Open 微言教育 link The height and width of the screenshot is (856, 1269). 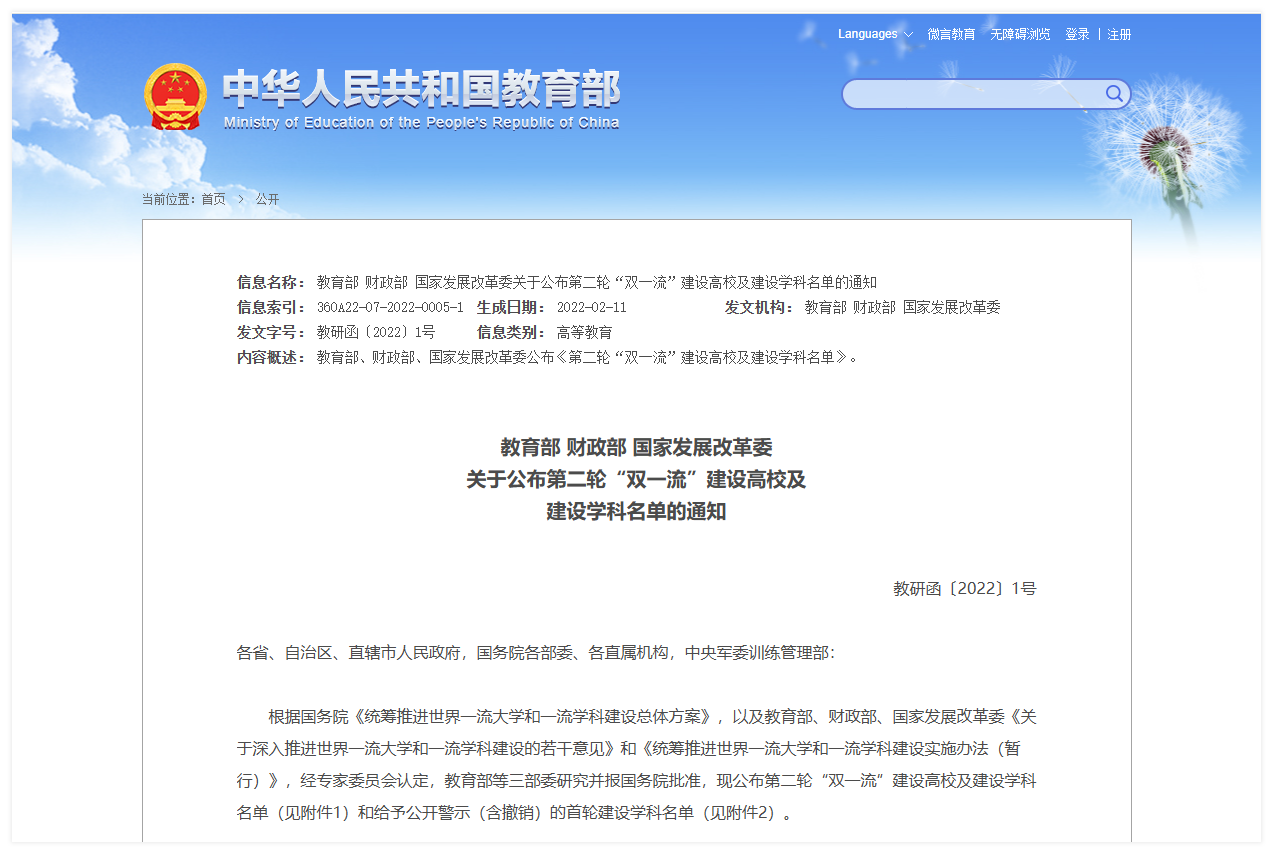tap(951, 34)
